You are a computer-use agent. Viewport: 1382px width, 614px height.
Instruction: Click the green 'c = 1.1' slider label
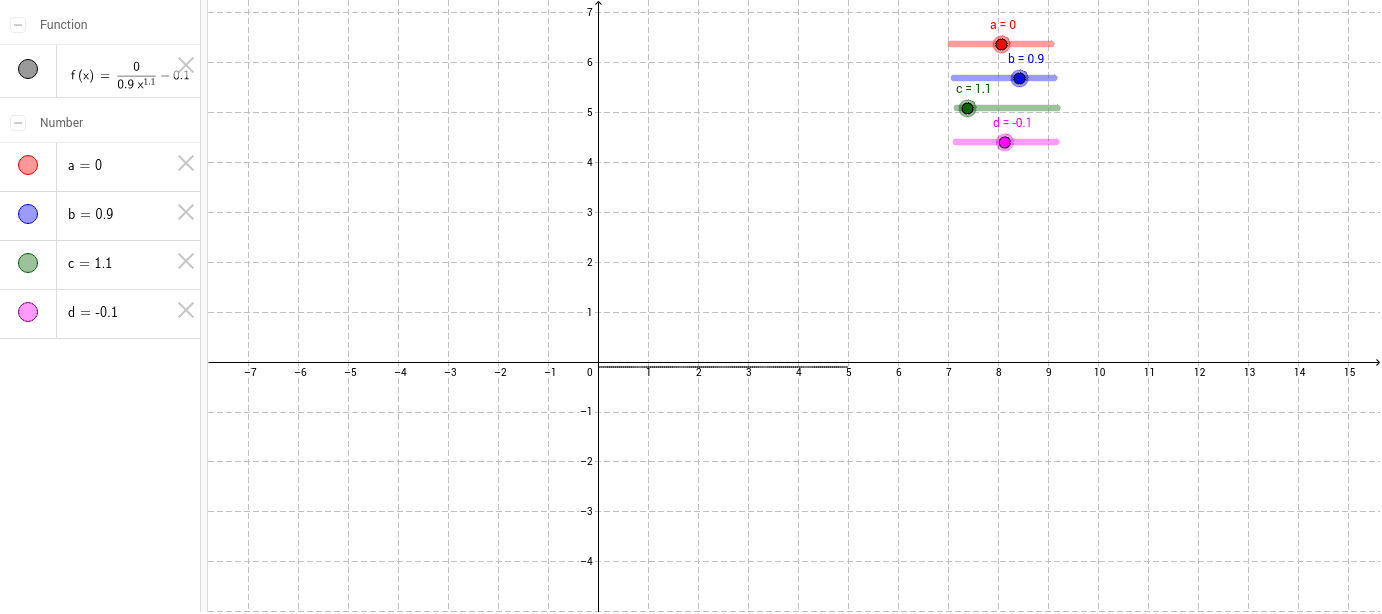[973, 89]
